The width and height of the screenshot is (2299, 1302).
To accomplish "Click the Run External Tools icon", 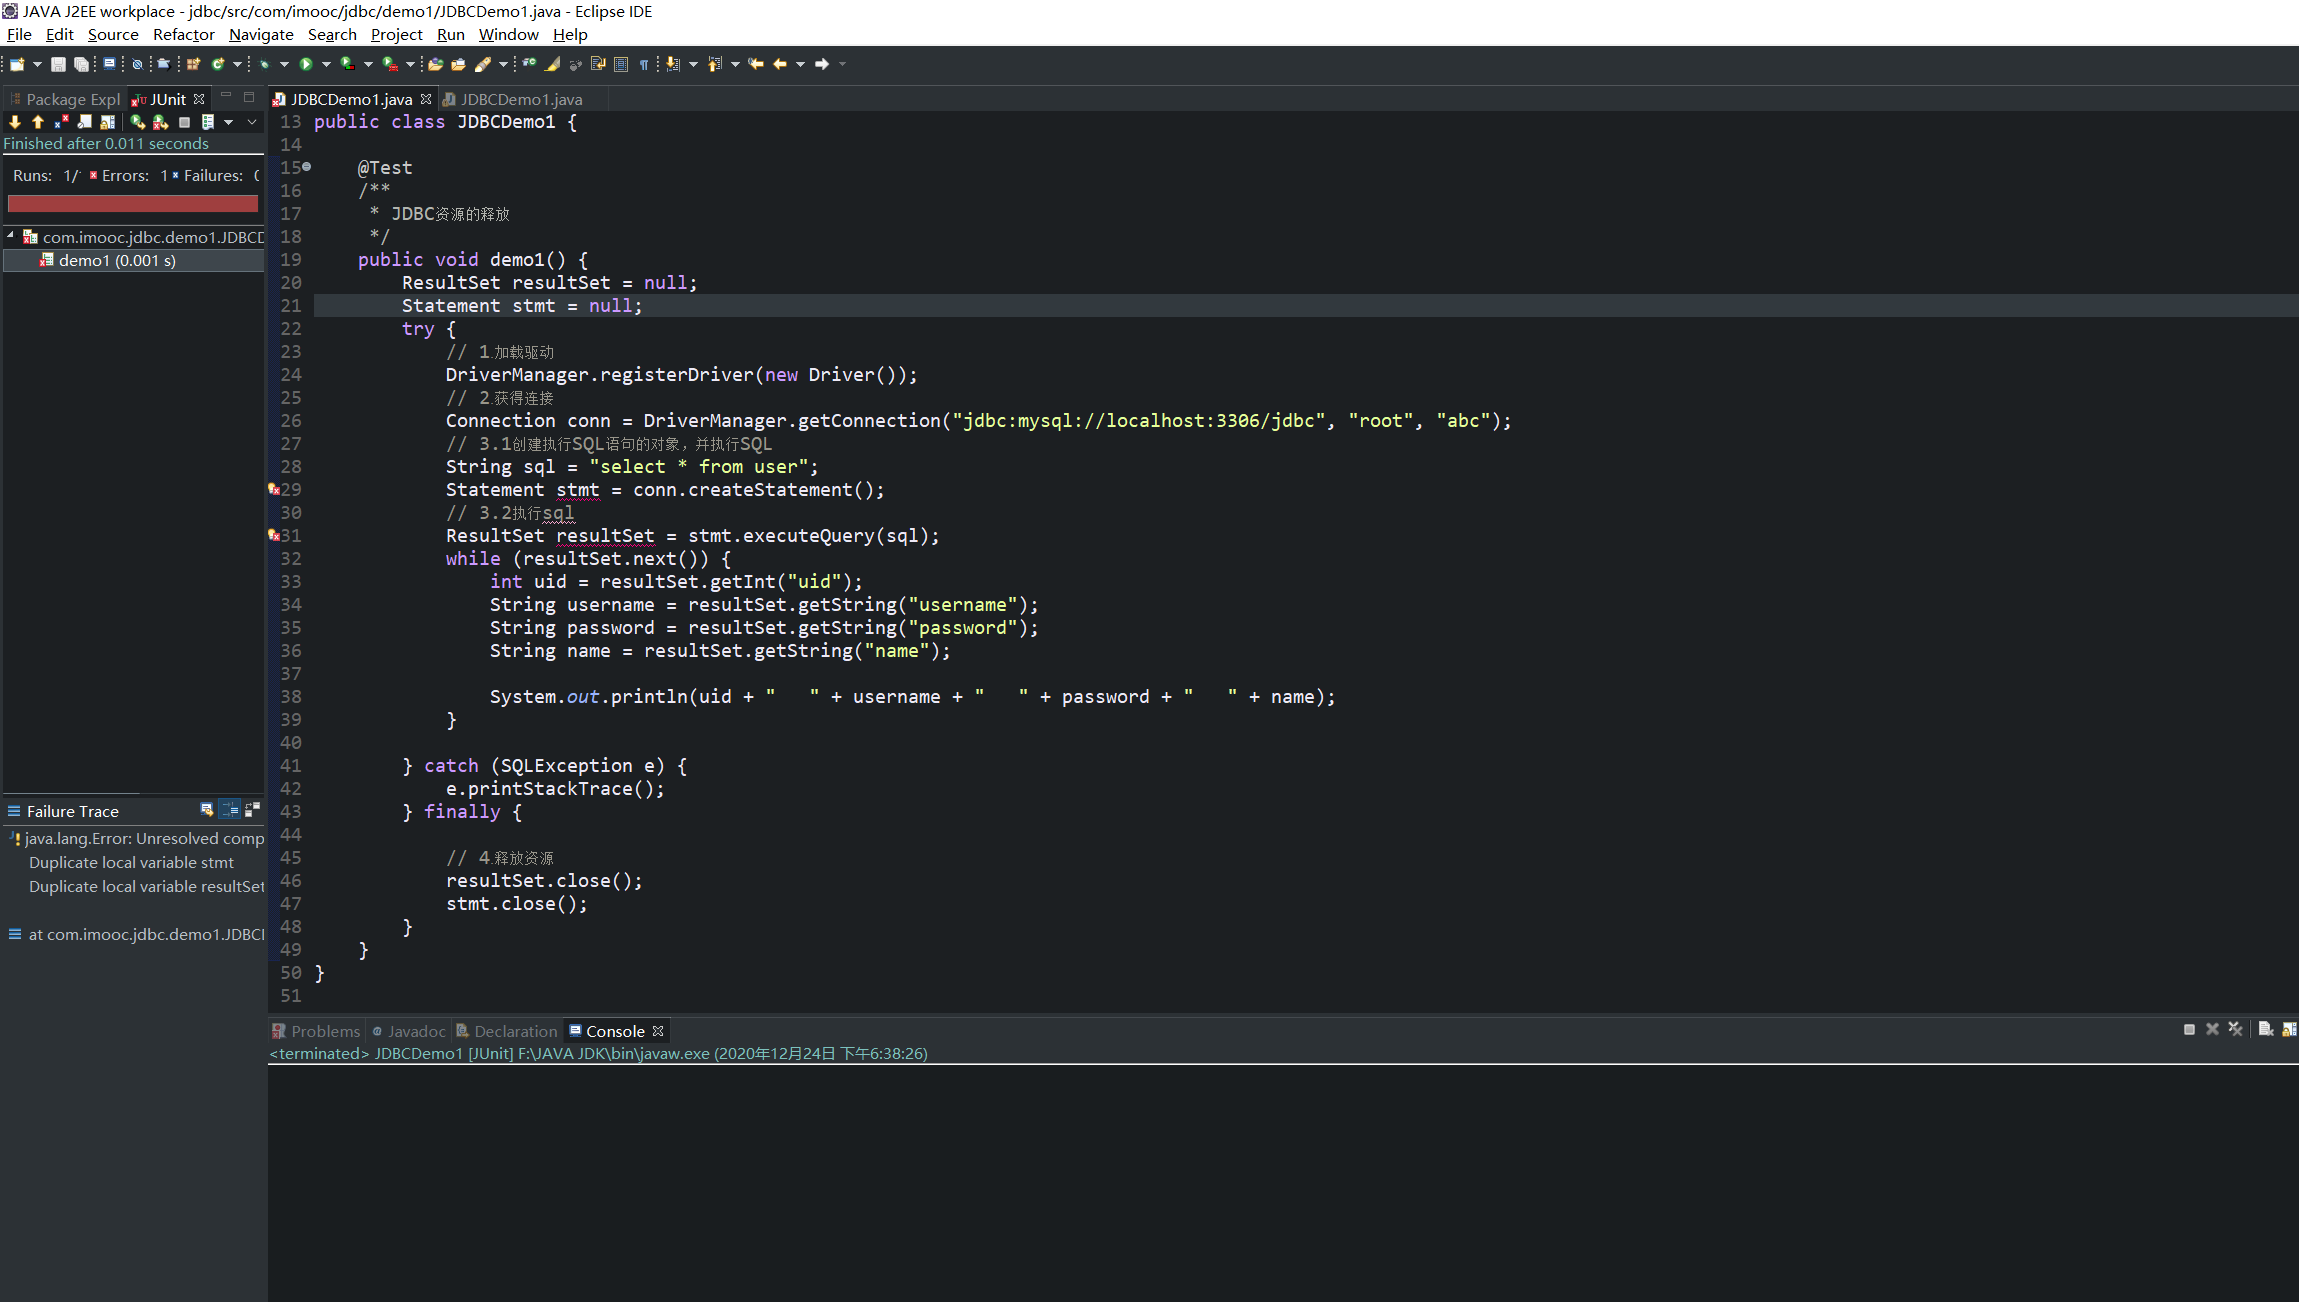I will click(390, 64).
